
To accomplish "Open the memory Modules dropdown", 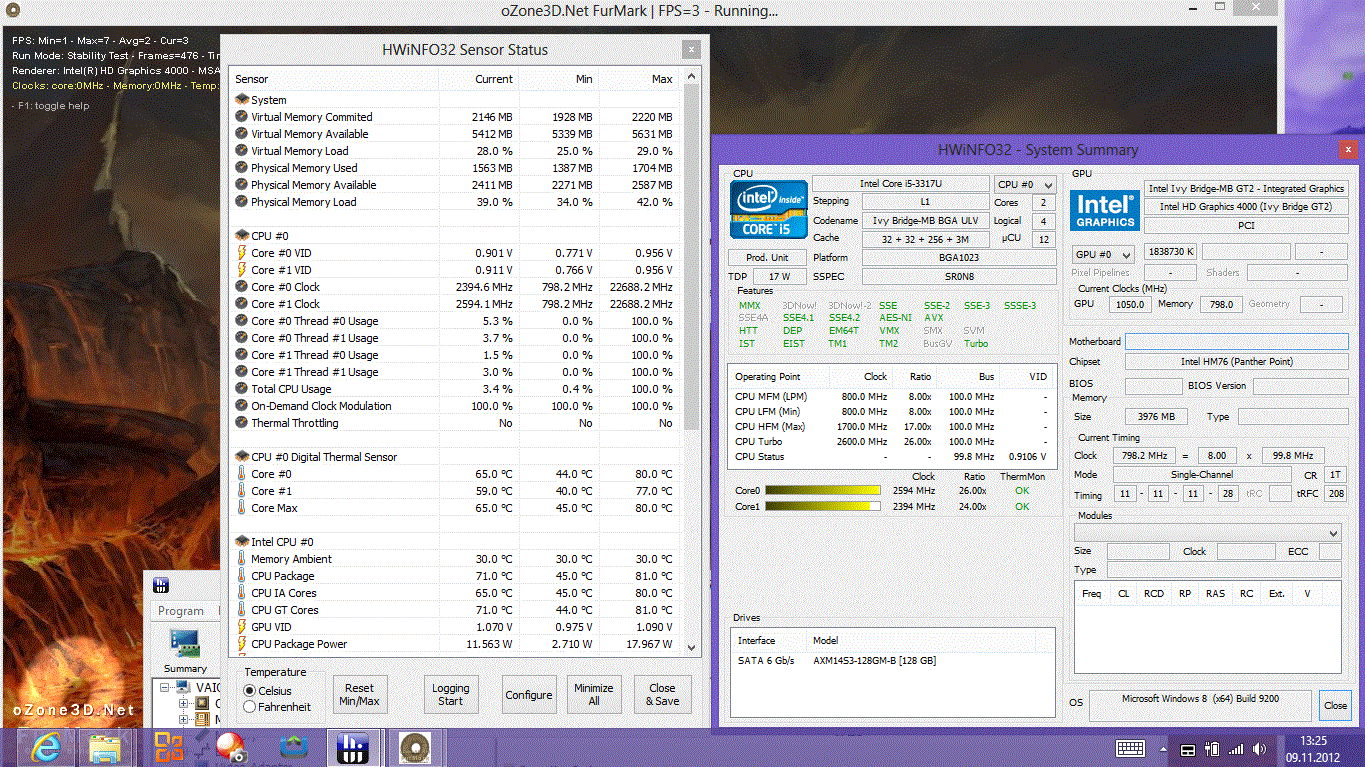I will click(x=1208, y=533).
